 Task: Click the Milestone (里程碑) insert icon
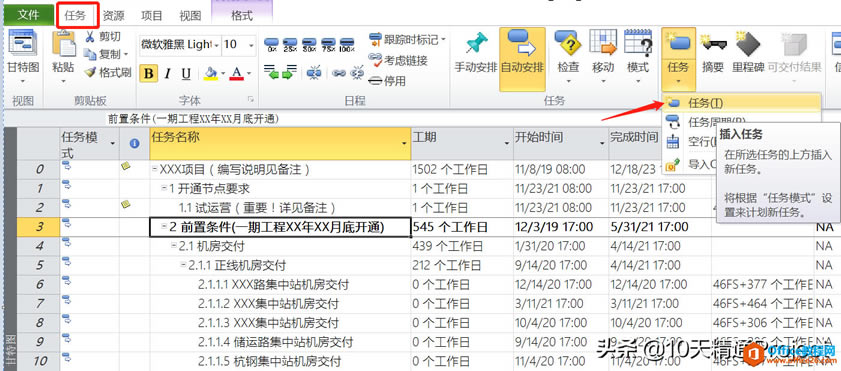(x=748, y=45)
